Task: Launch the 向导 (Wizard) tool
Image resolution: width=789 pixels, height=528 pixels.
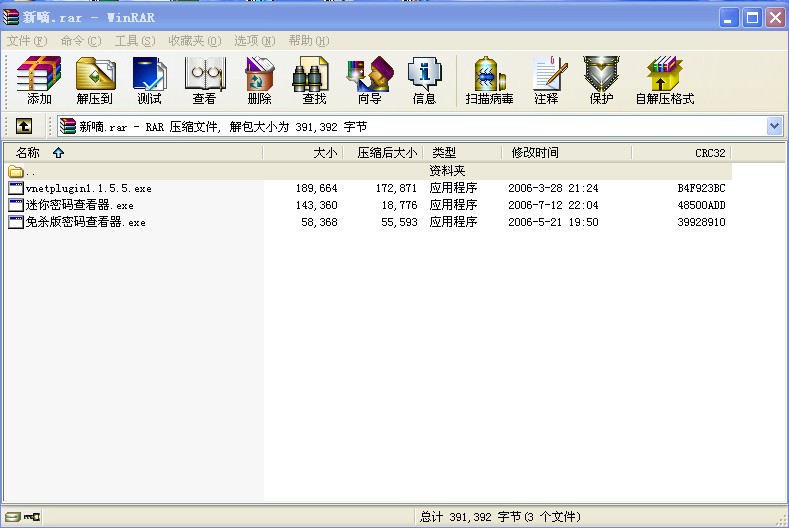Action: (370, 80)
